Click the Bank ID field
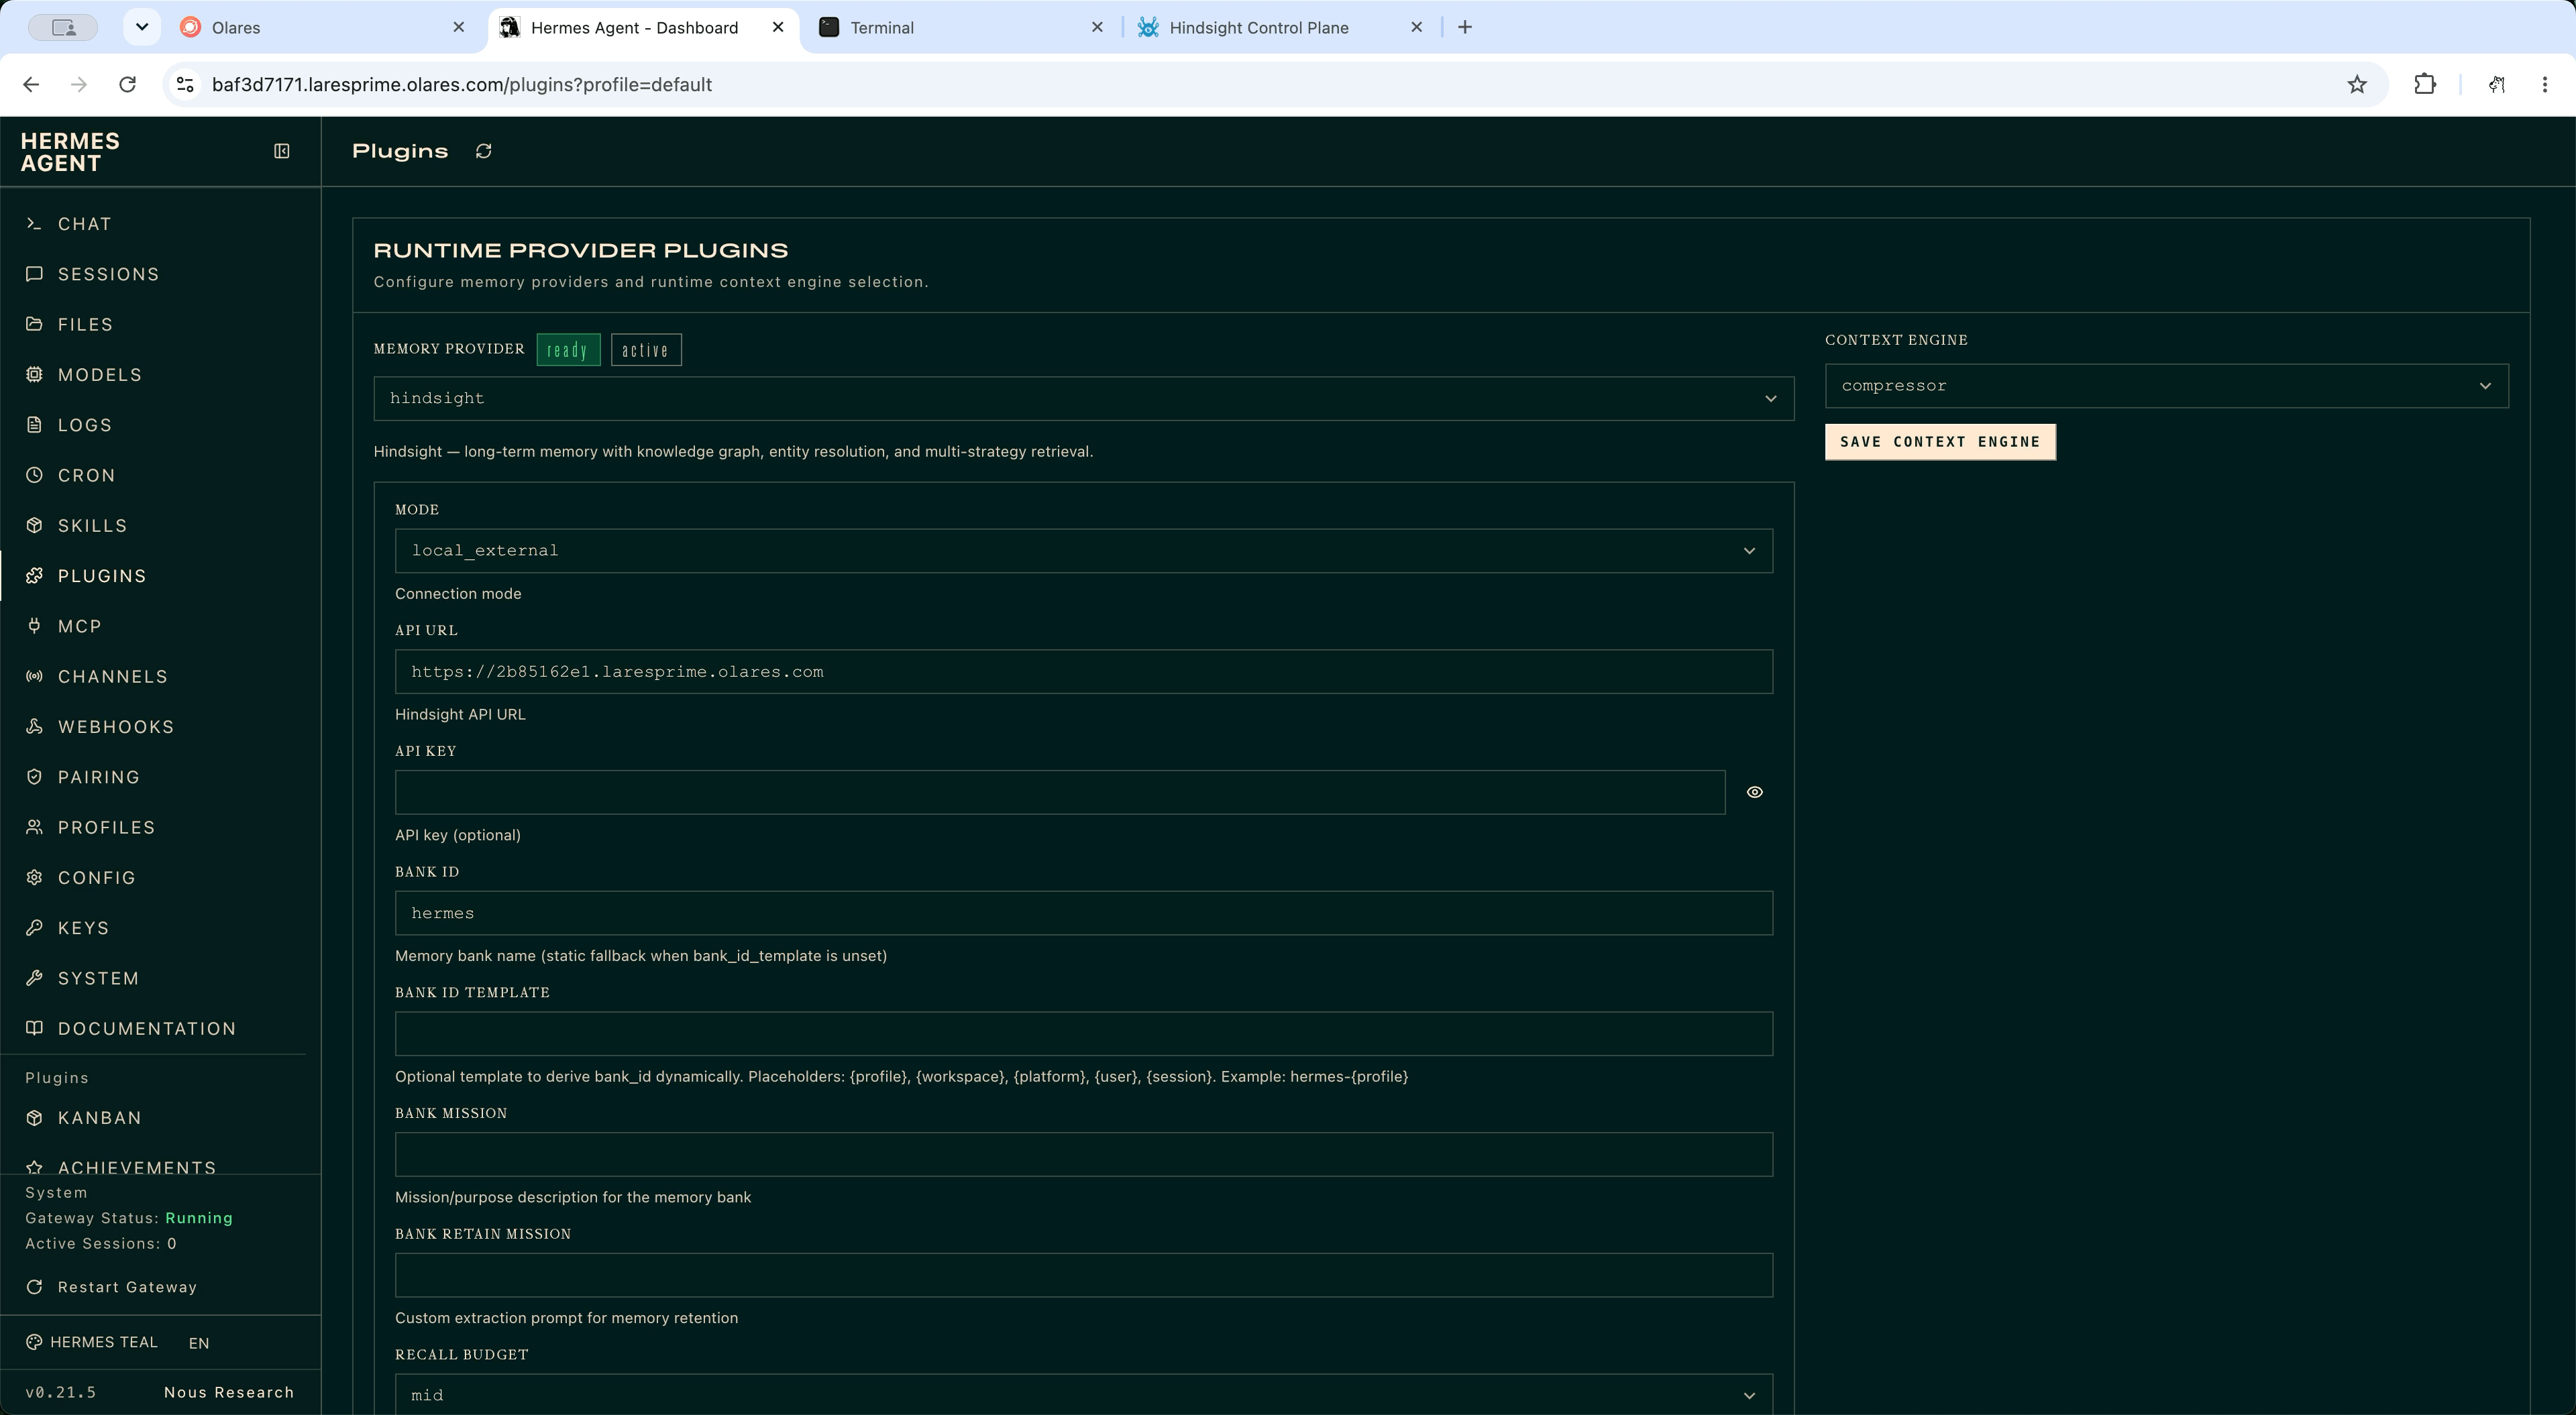This screenshot has width=2576, height=1415. coord(1083,913)
